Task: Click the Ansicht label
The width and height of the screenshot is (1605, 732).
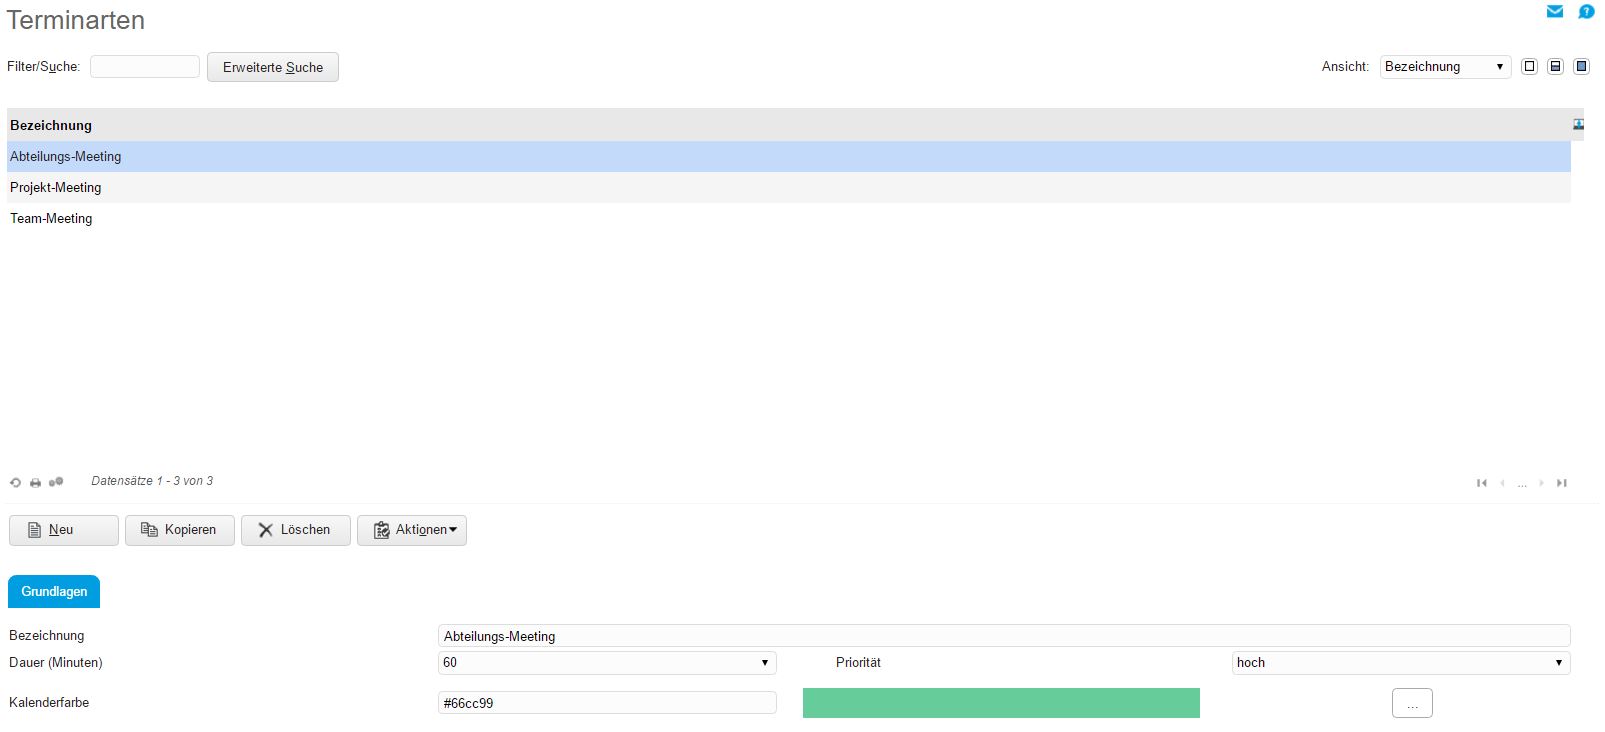Action: (x=1345, y=67)
